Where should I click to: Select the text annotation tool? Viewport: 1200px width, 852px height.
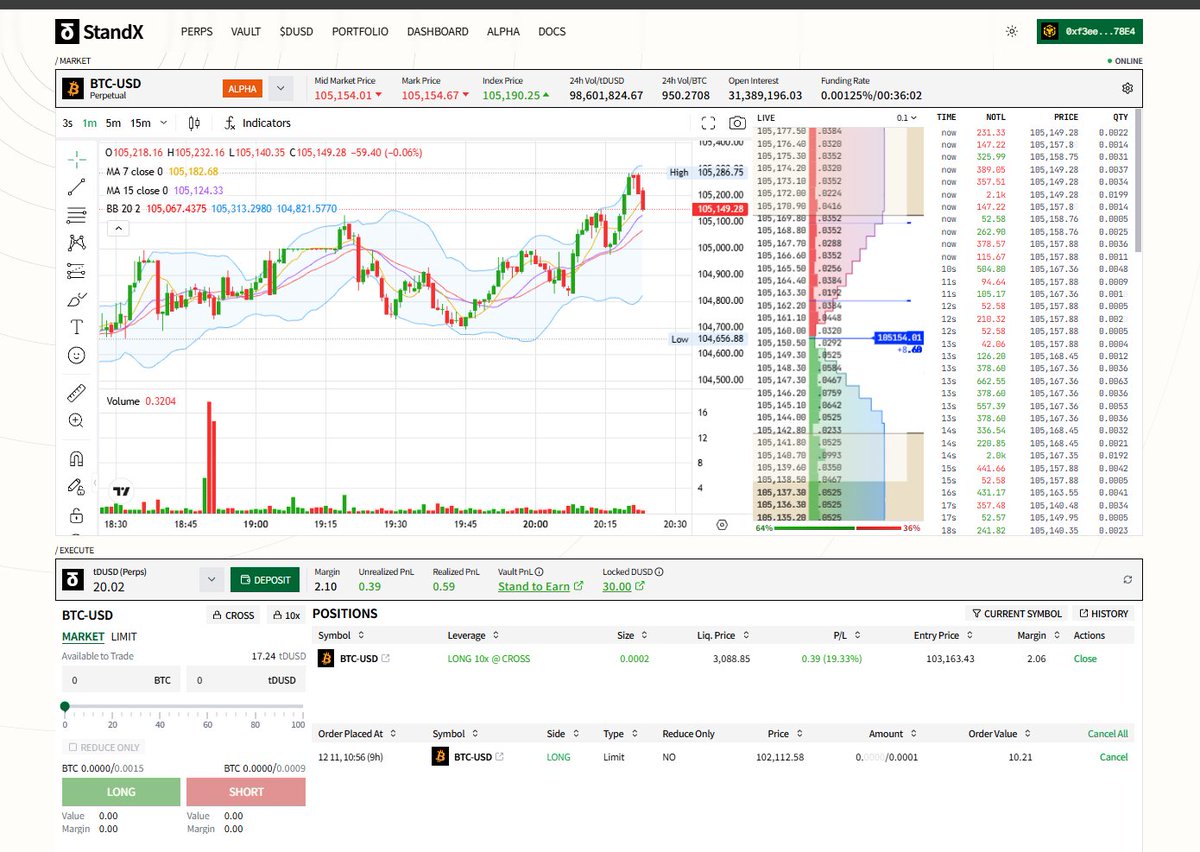coord(76,327)
